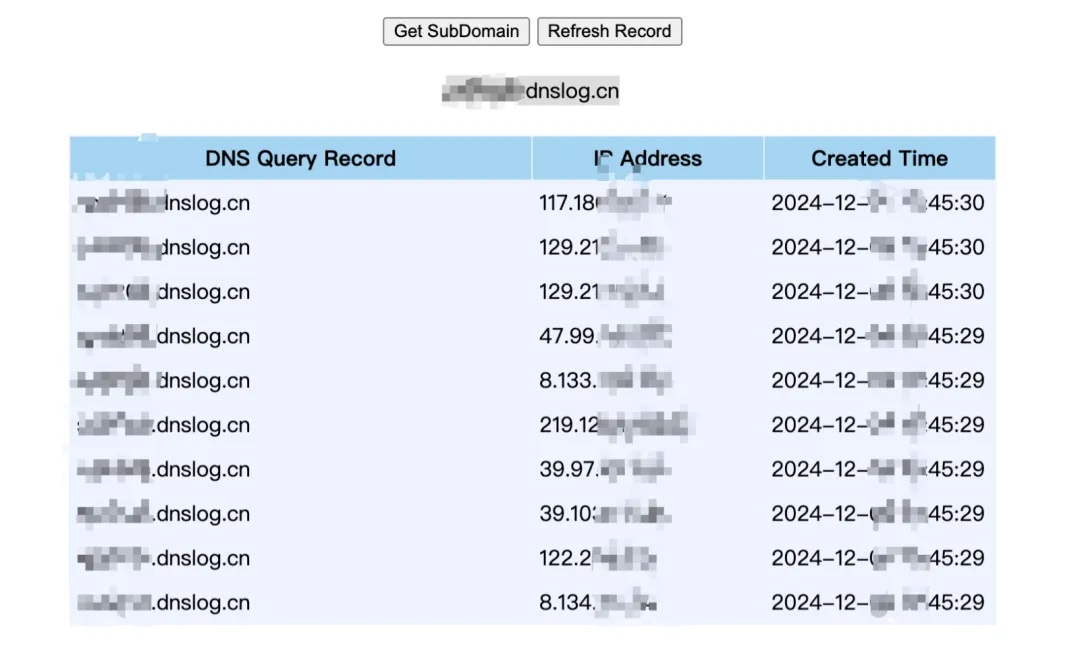Click the Get SubDomain button

click(456, 32)
